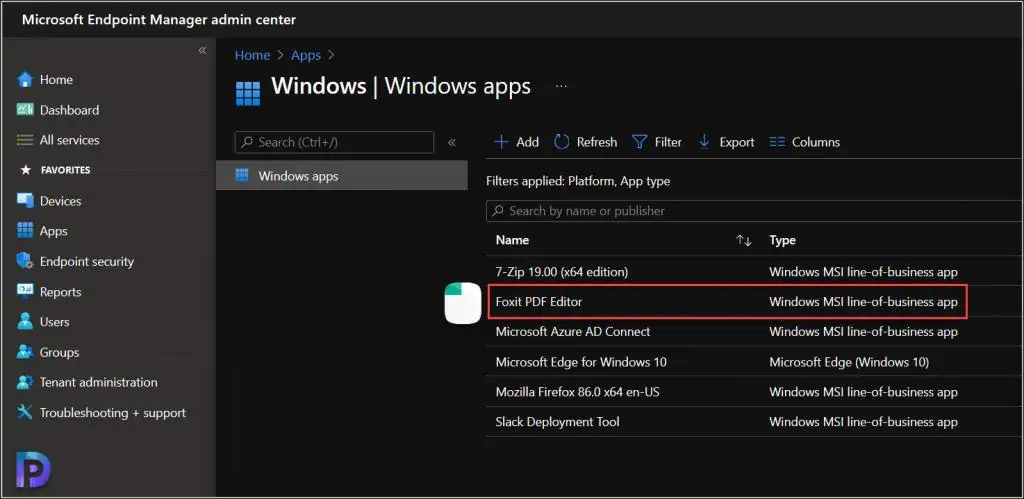Screen dimensions: 1024x499
Task: Go to Tenant administration
Action: tap(99, 382)
